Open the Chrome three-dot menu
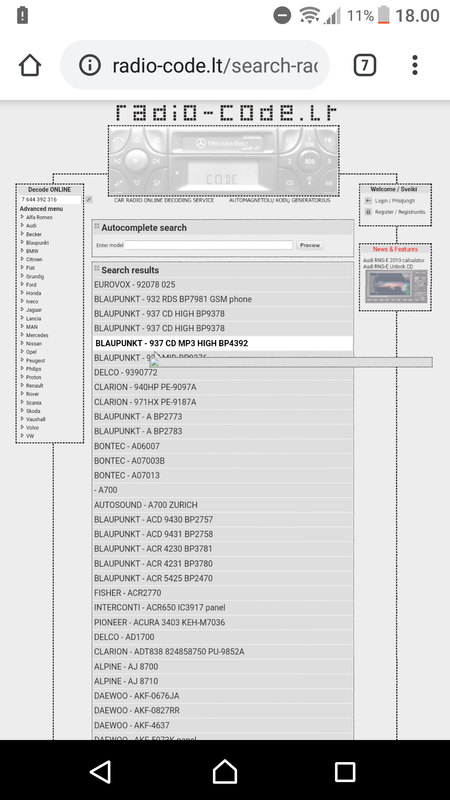 point(415,65)
